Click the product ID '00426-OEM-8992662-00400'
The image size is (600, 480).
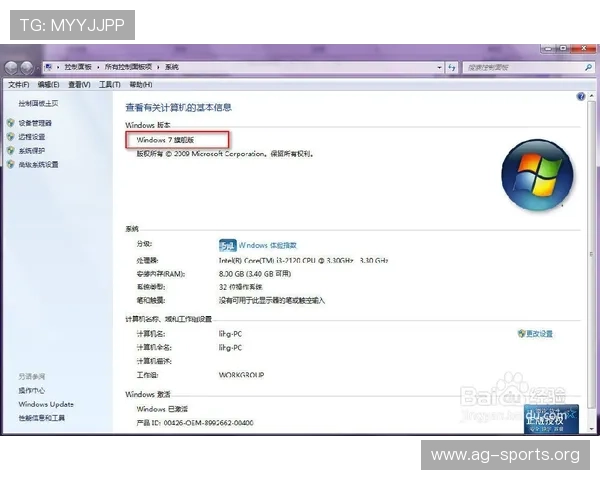pos(209,423)
